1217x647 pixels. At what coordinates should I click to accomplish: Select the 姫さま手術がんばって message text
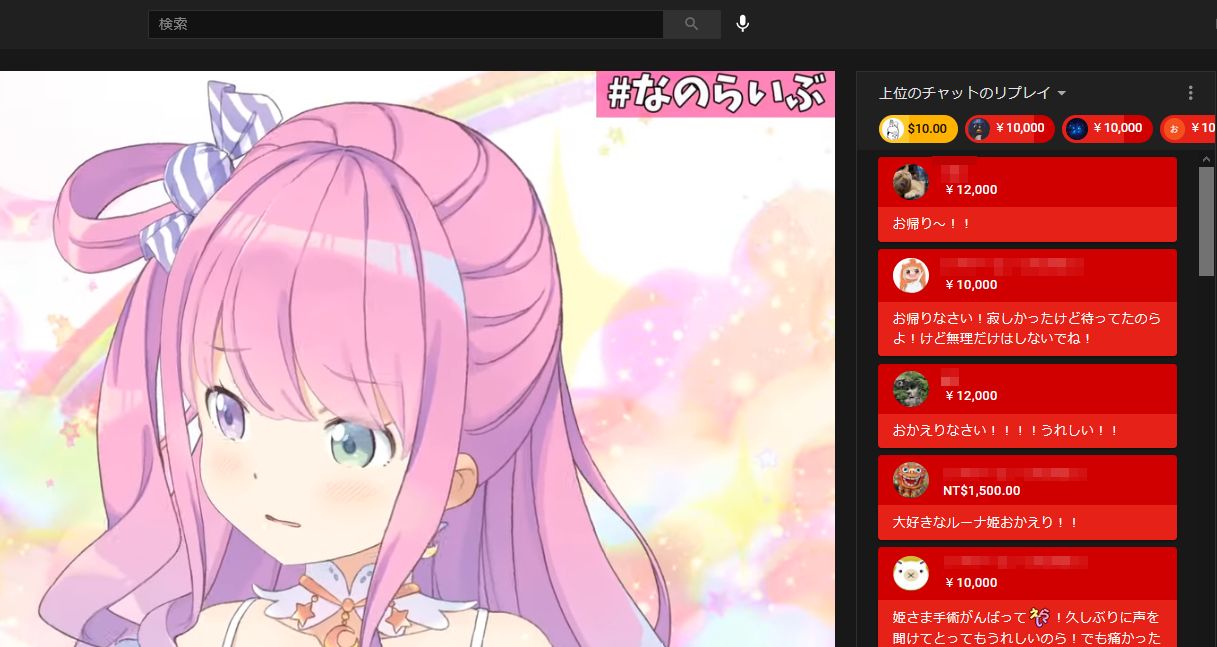click(x=1026, y=627)
